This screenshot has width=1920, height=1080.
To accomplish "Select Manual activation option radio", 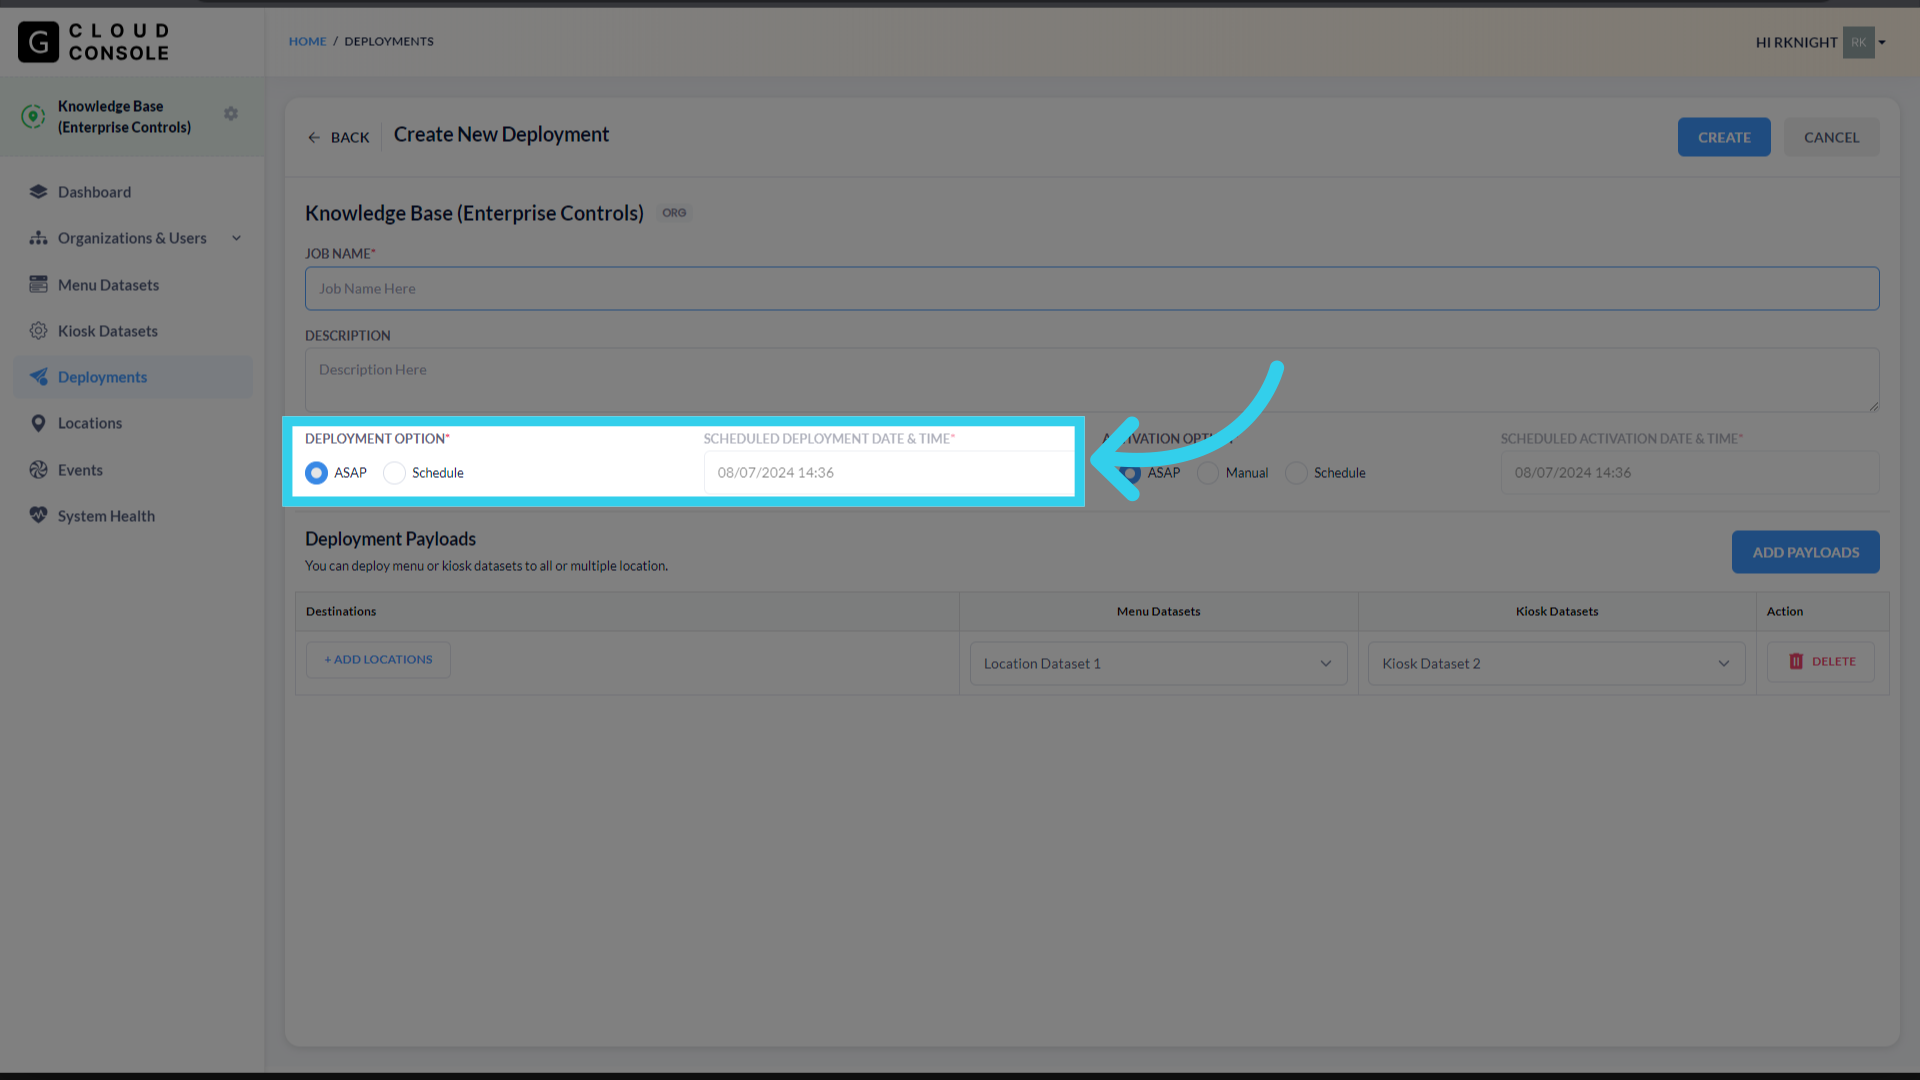I will coord(1208,472).
